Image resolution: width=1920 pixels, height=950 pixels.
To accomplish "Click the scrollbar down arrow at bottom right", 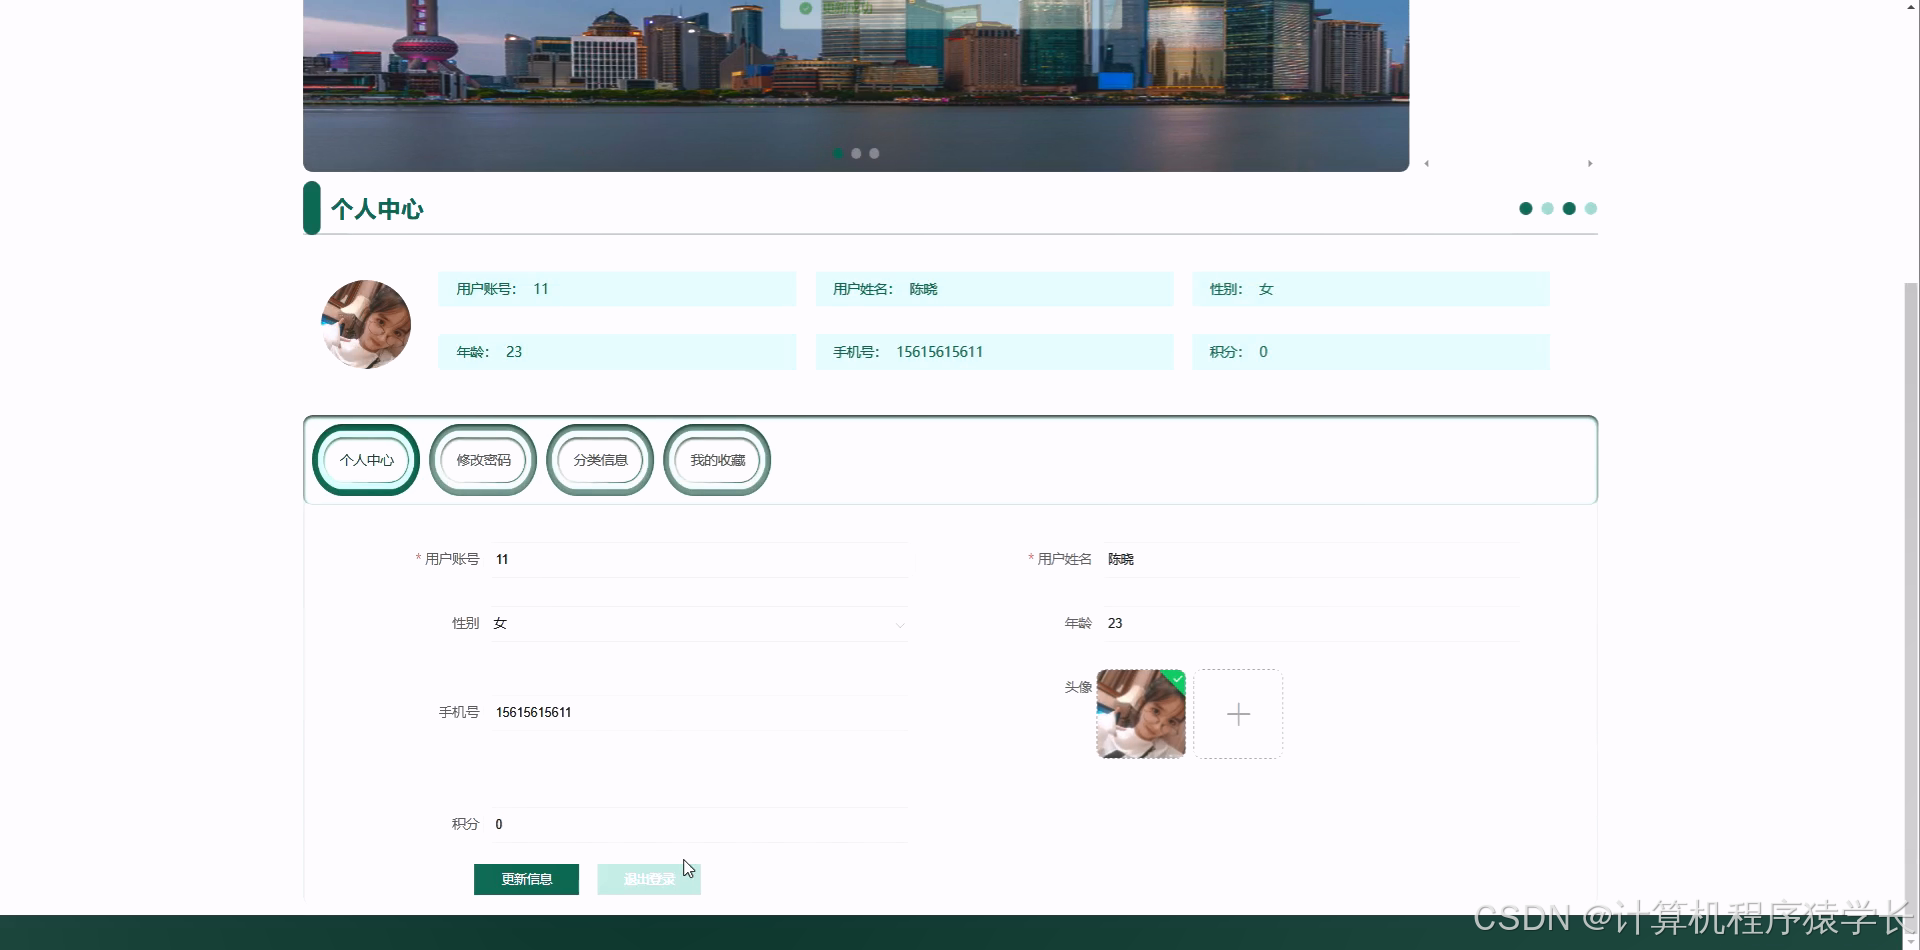I will pos(1911,940).
